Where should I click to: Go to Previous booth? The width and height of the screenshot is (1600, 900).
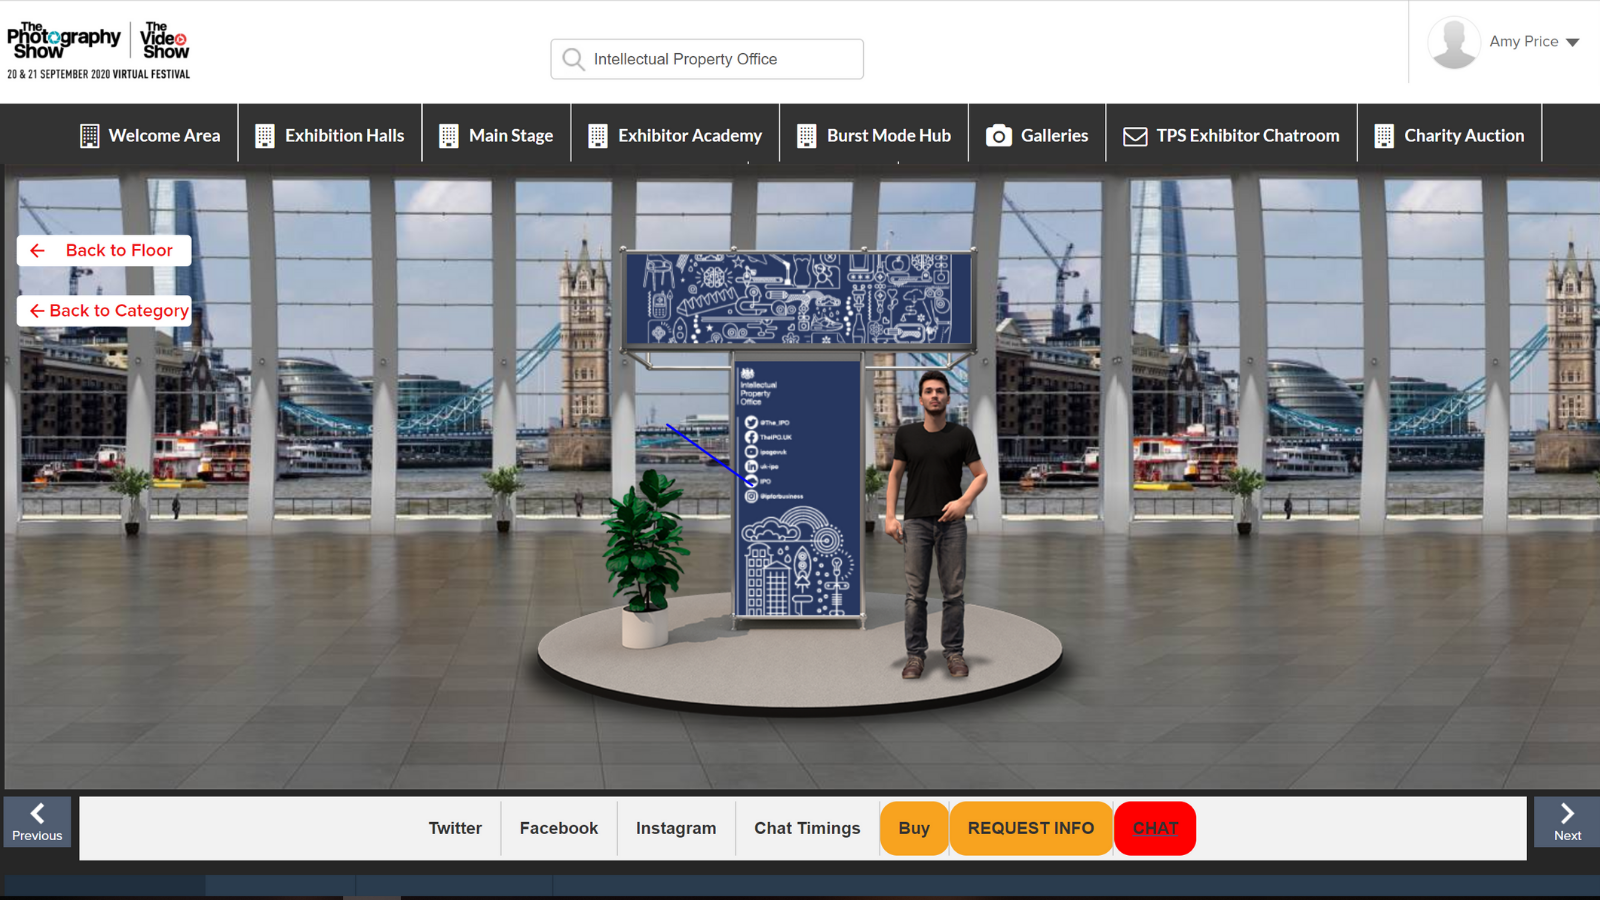coord(37,822)
